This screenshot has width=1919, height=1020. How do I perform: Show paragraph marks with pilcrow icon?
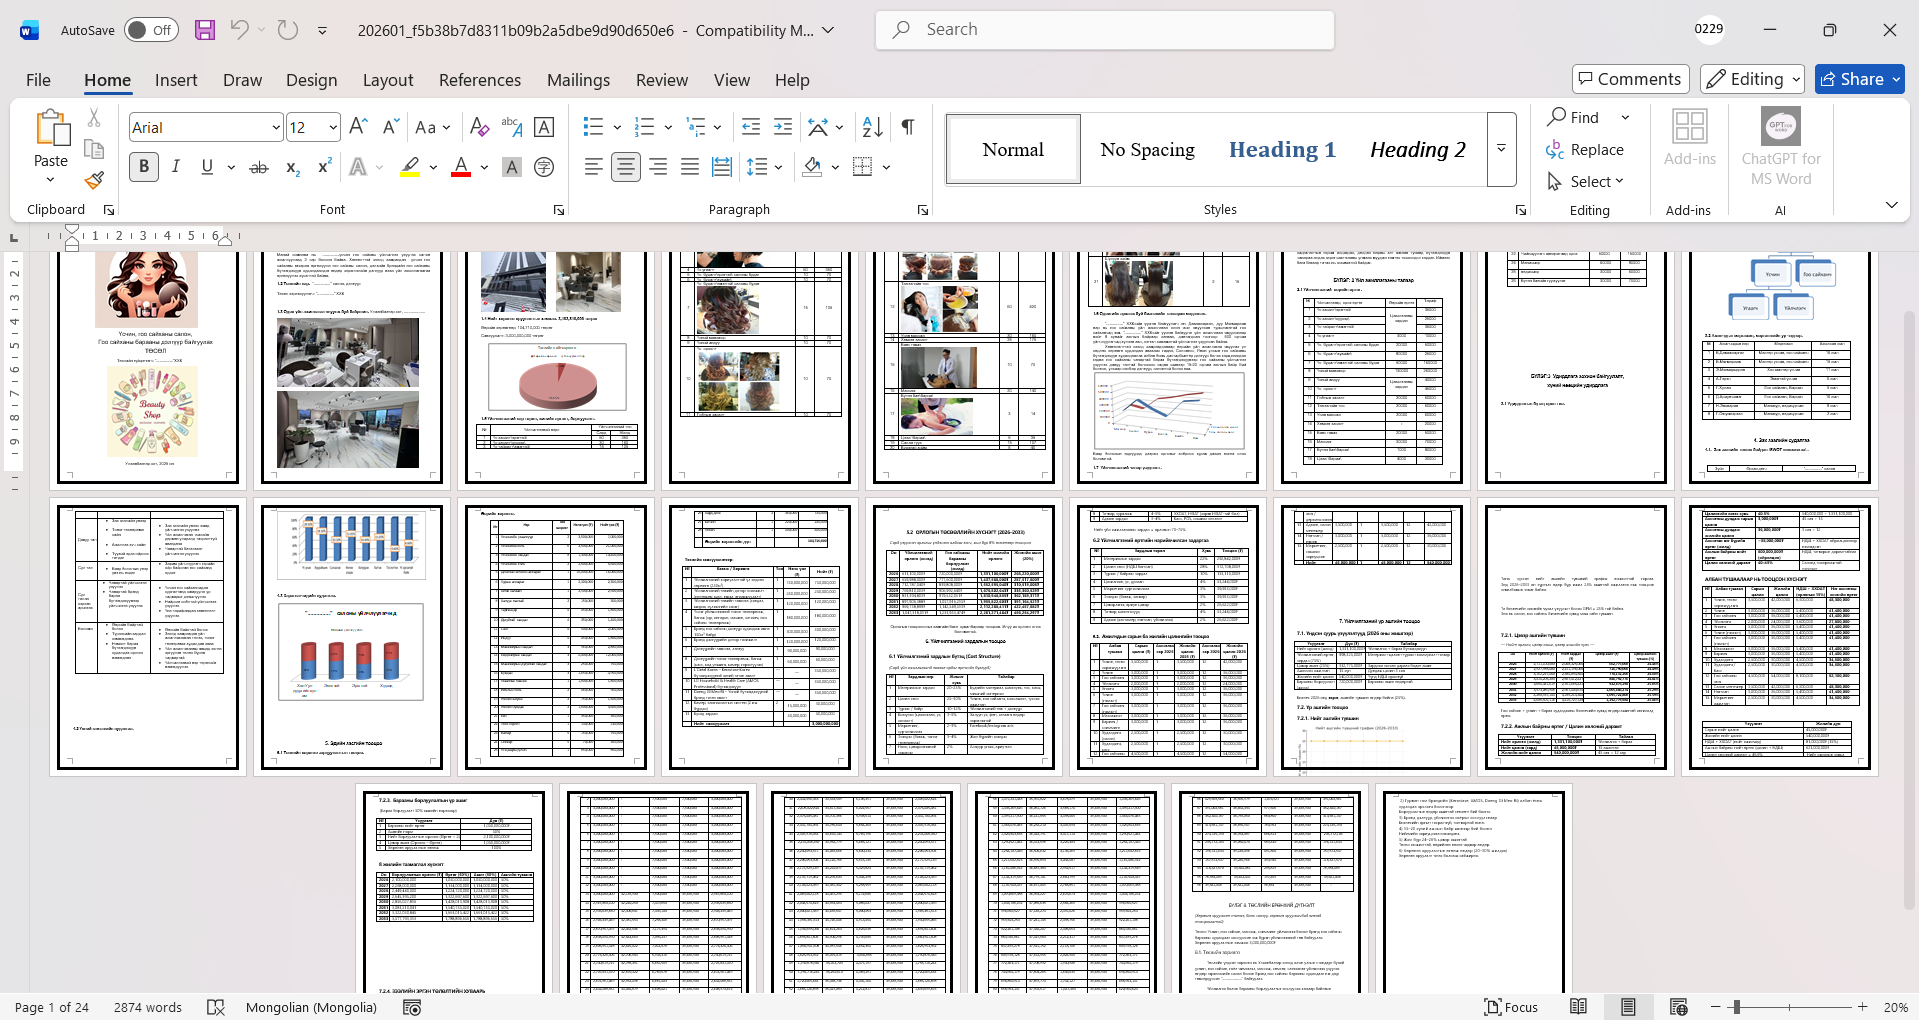tap(908, 127)
